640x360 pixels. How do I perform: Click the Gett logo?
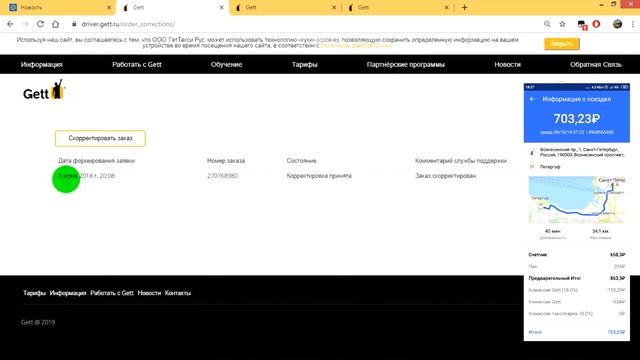44,90
